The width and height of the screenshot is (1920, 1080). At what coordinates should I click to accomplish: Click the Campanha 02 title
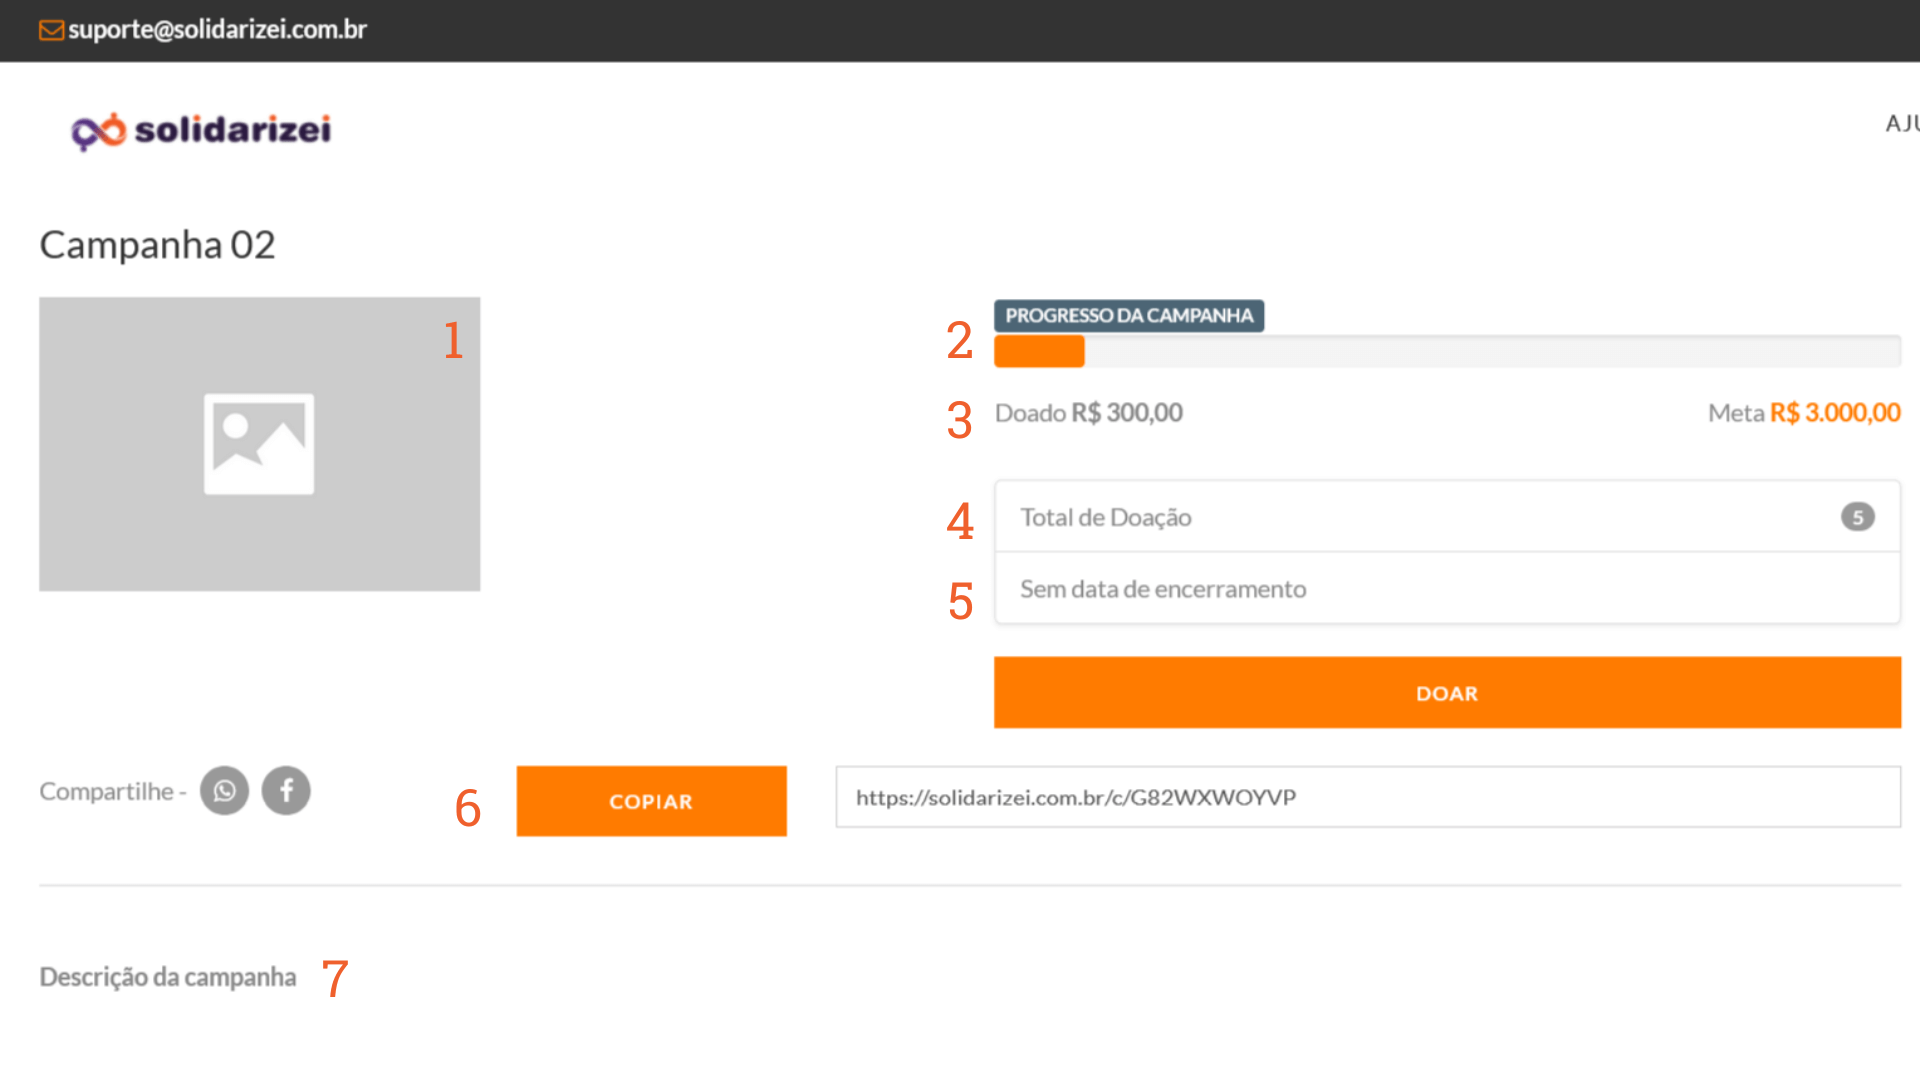157,245
